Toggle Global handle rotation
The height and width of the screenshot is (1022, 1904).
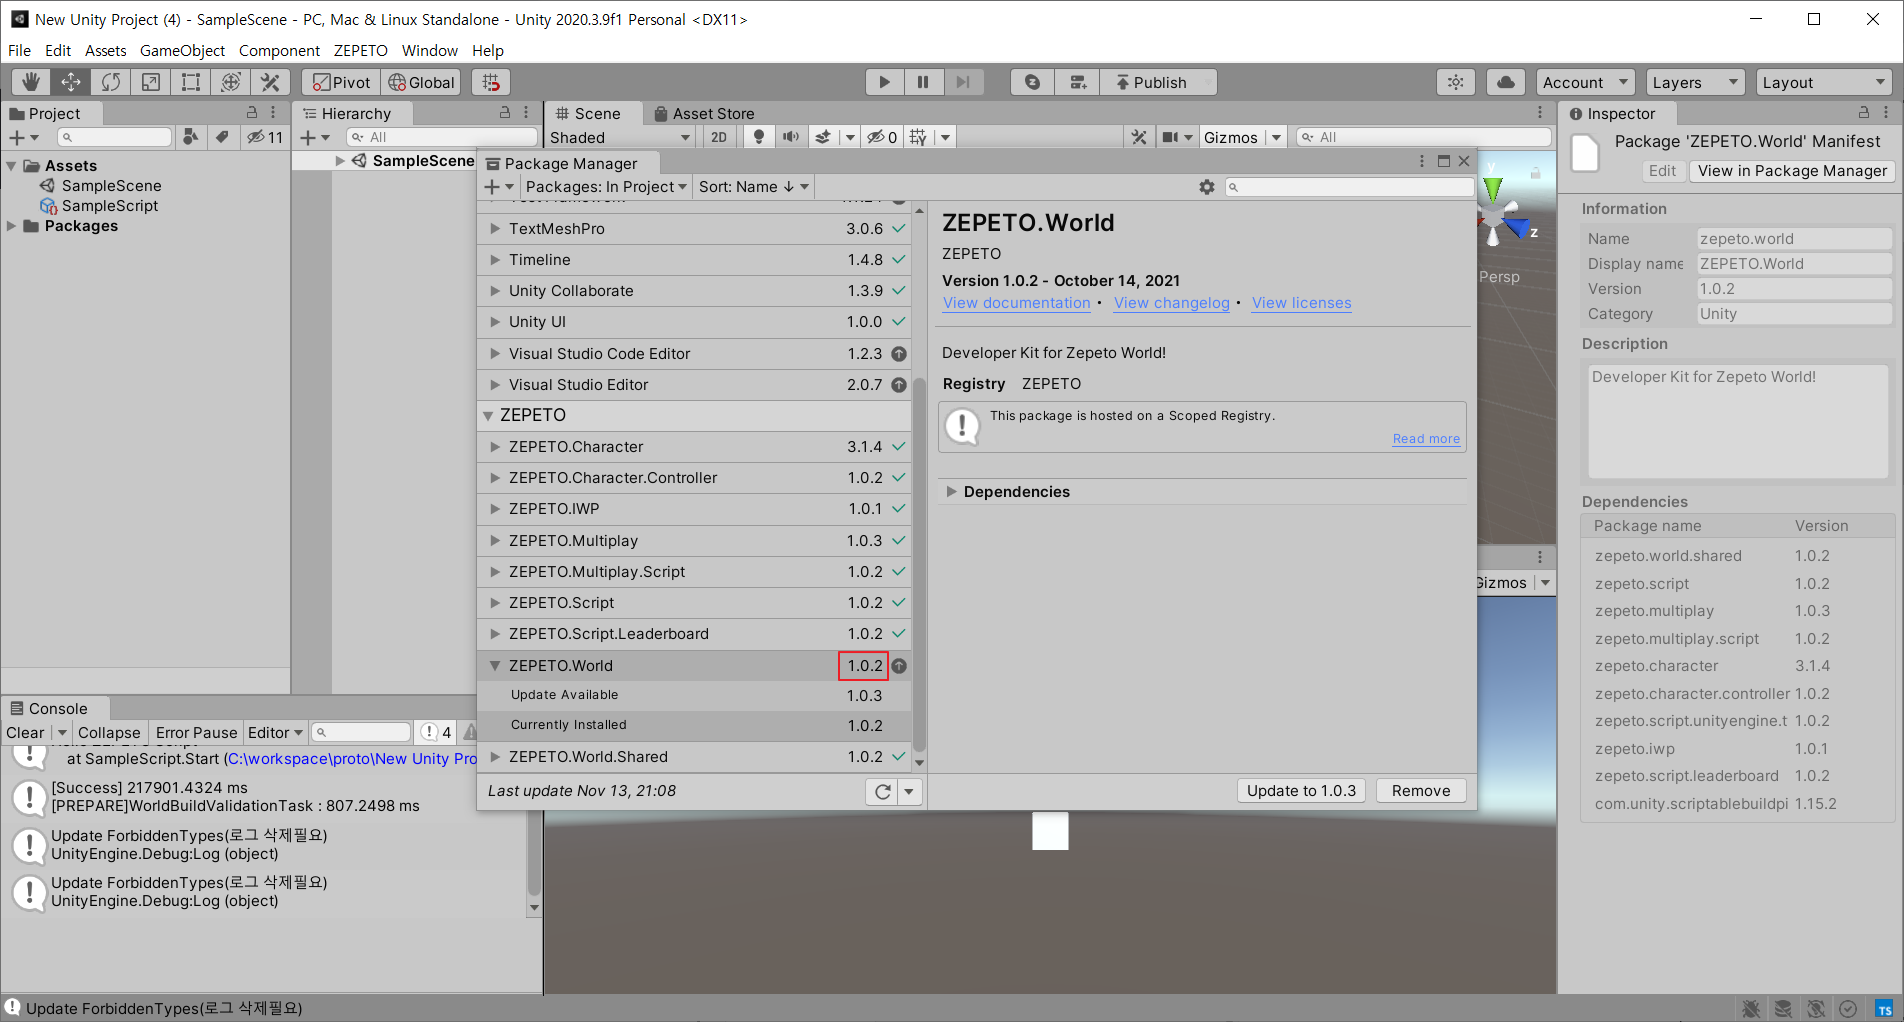point(421,82)
